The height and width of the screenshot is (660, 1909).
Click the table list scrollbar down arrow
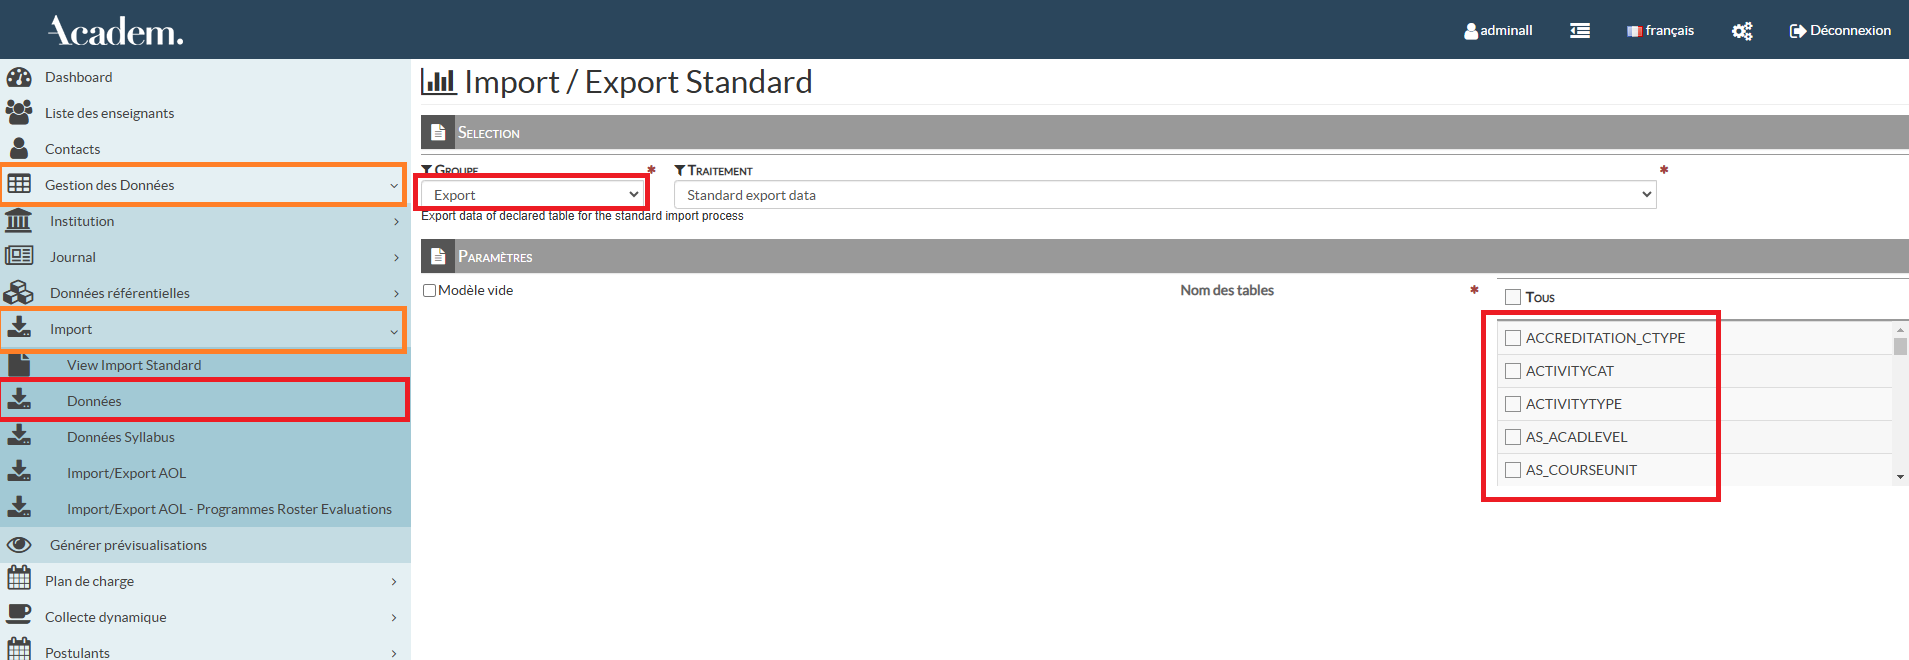click(x=1900, y=477)
